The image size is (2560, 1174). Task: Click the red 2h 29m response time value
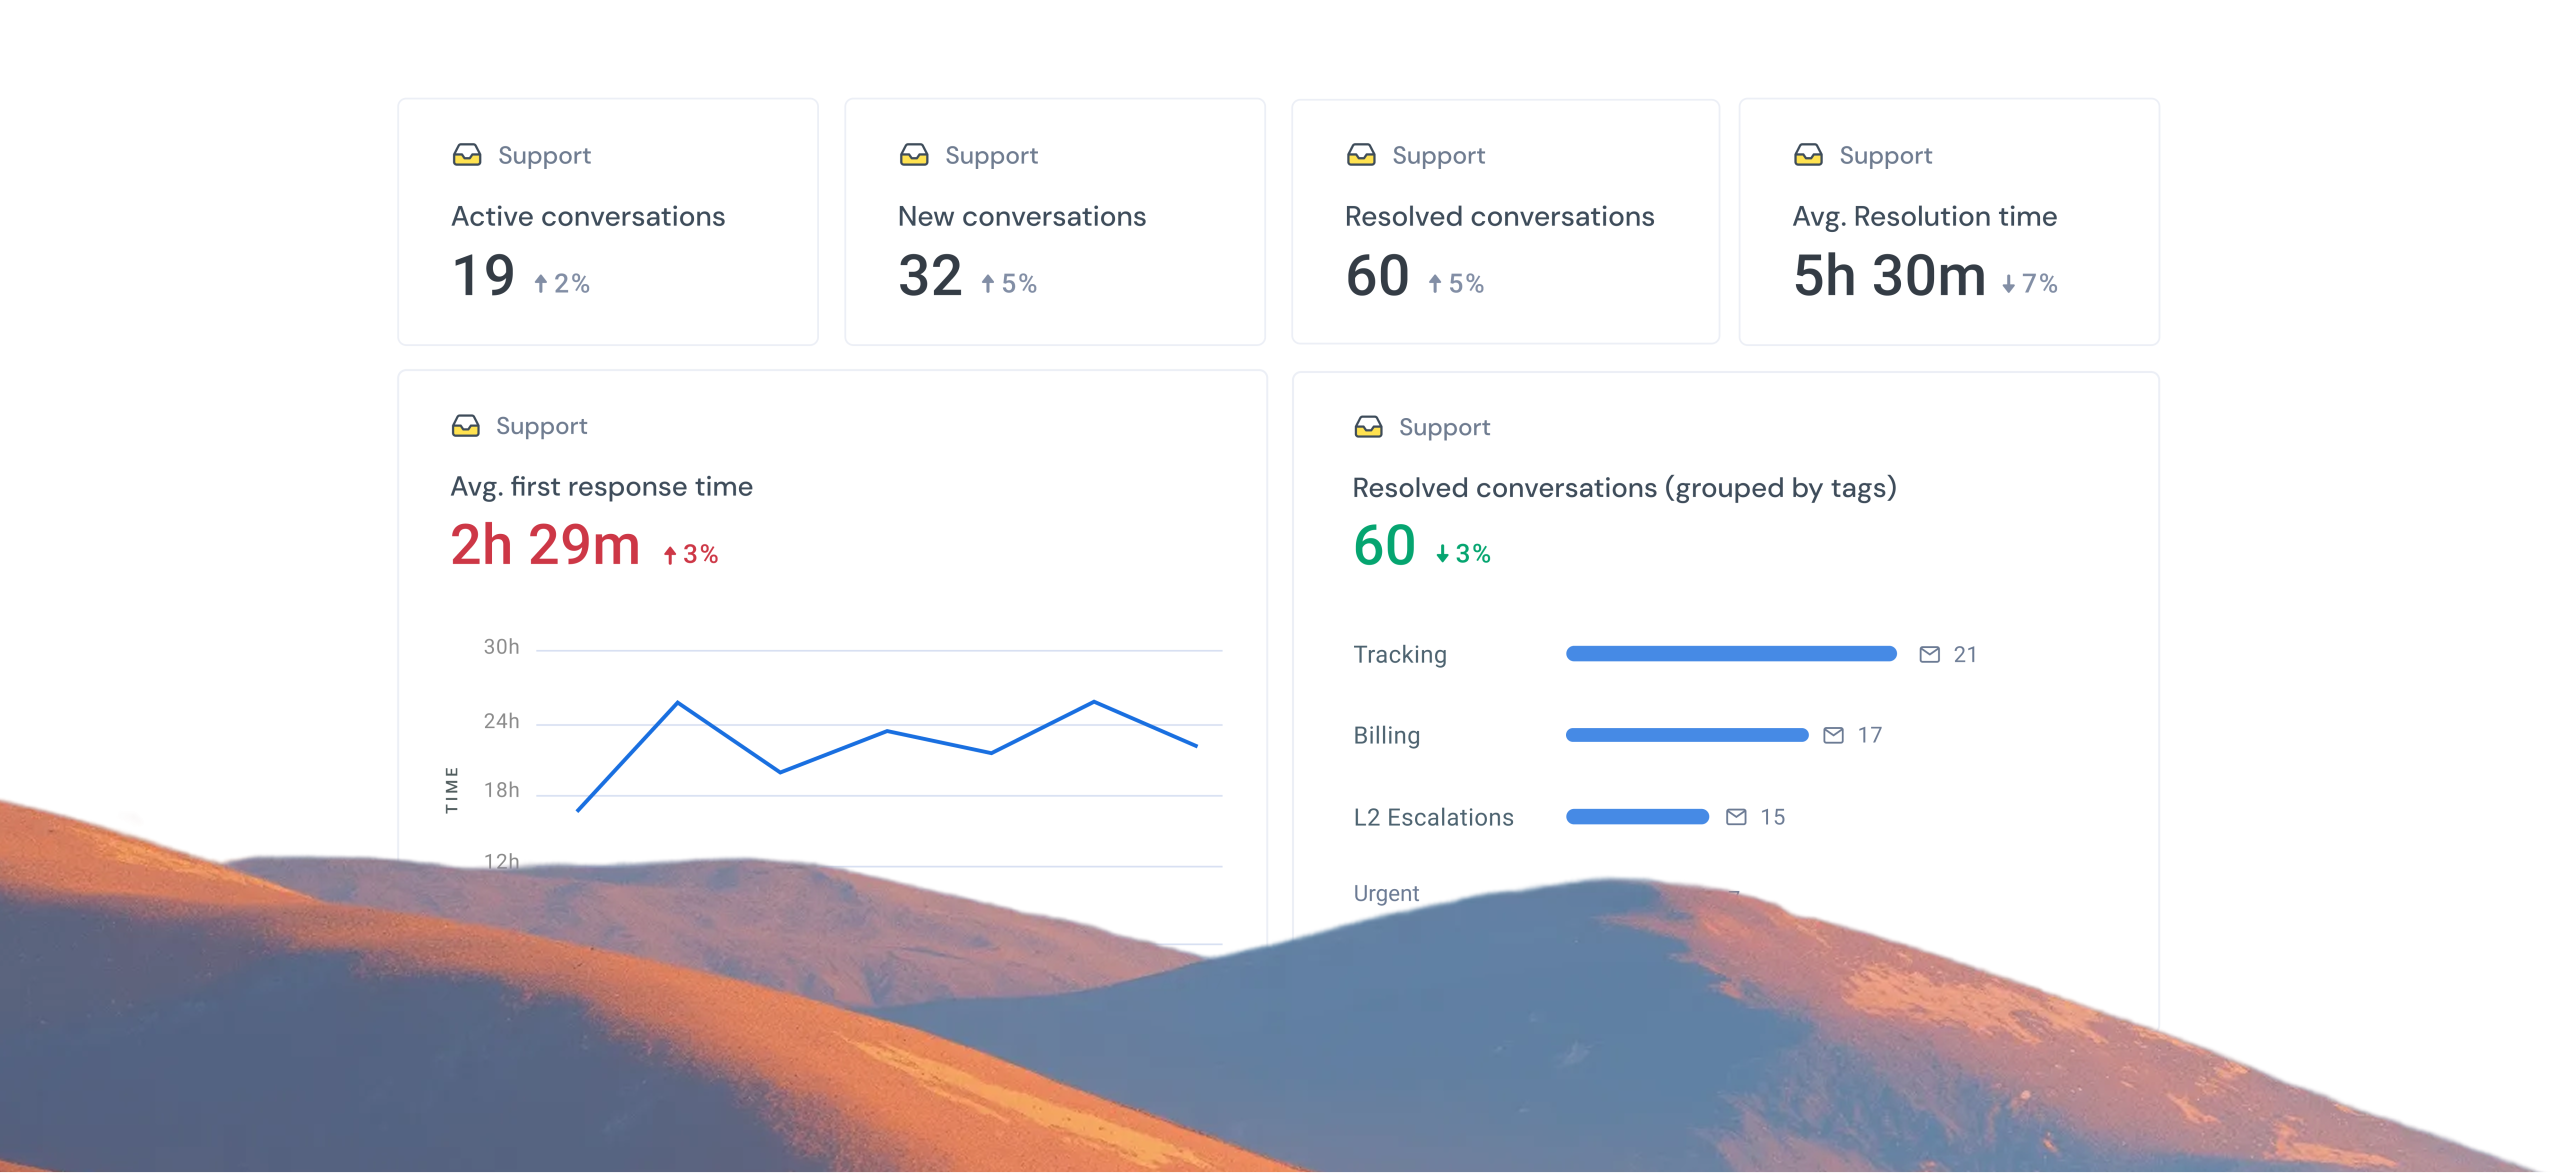[x=545, y=546]
